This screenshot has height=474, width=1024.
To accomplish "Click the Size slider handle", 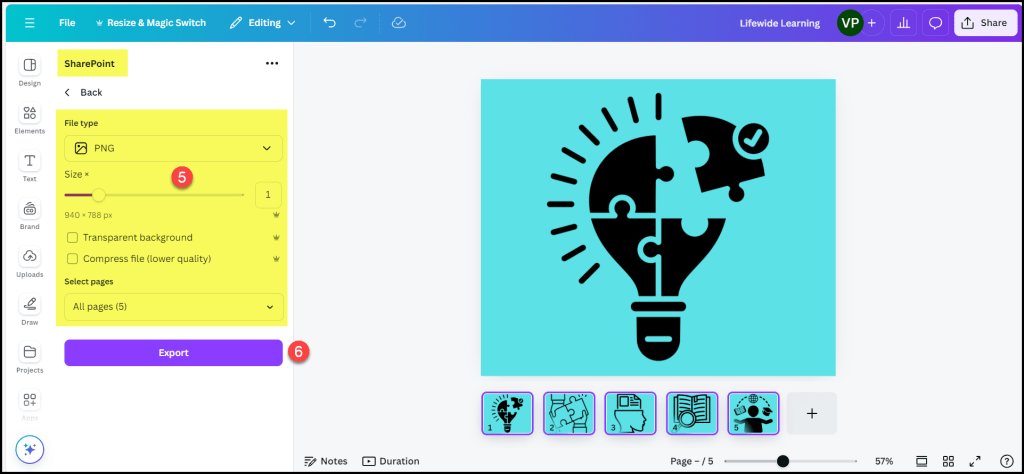I will click(98, 195).
